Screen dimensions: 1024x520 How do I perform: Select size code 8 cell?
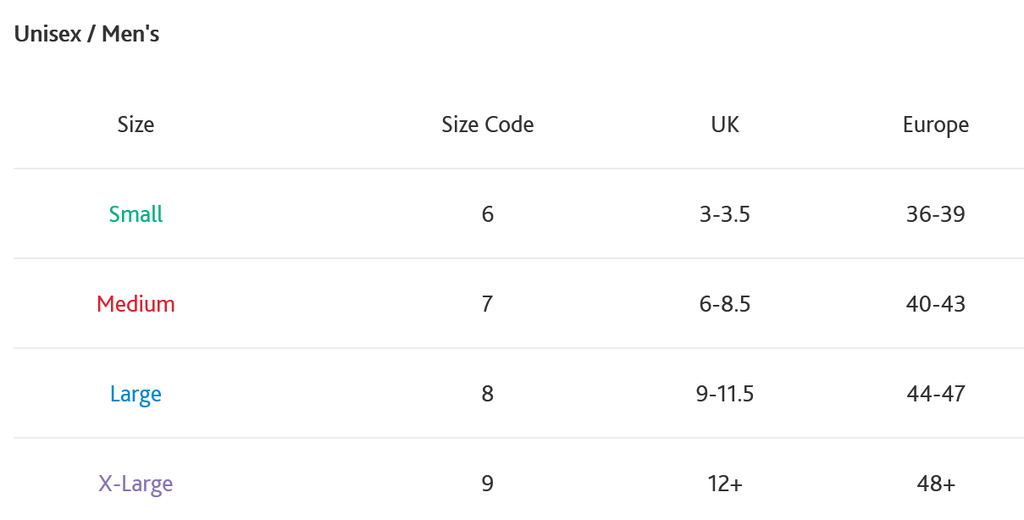487,394
